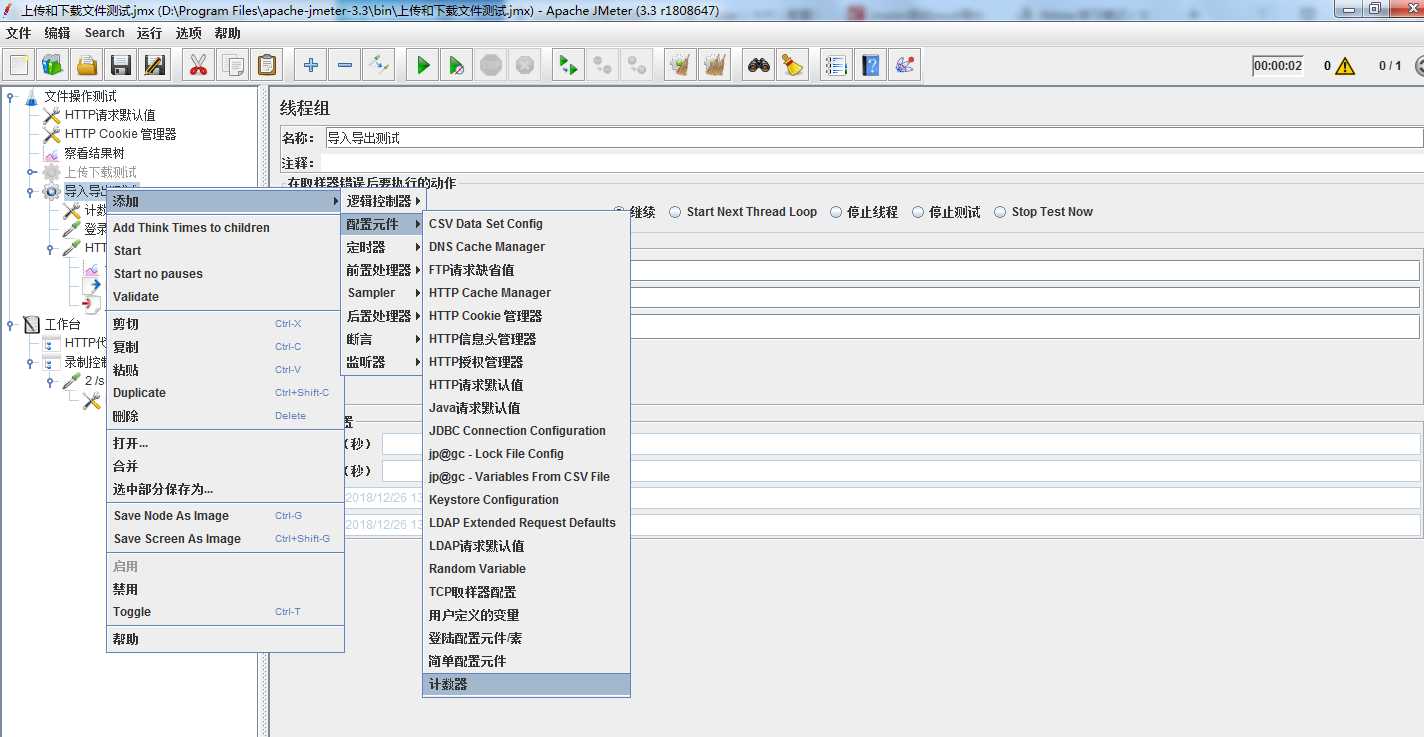Screen dimensions: 1424x737
Task: Click the 注释 comment input field
Action: point(873,163)
